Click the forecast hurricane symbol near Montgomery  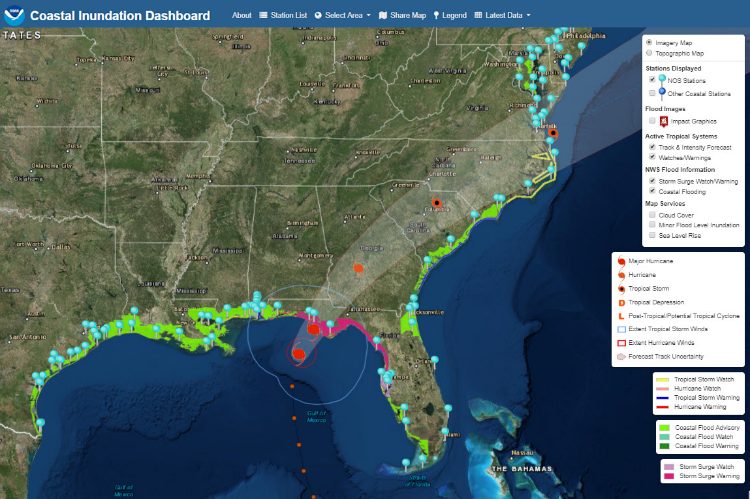[358, 268]
